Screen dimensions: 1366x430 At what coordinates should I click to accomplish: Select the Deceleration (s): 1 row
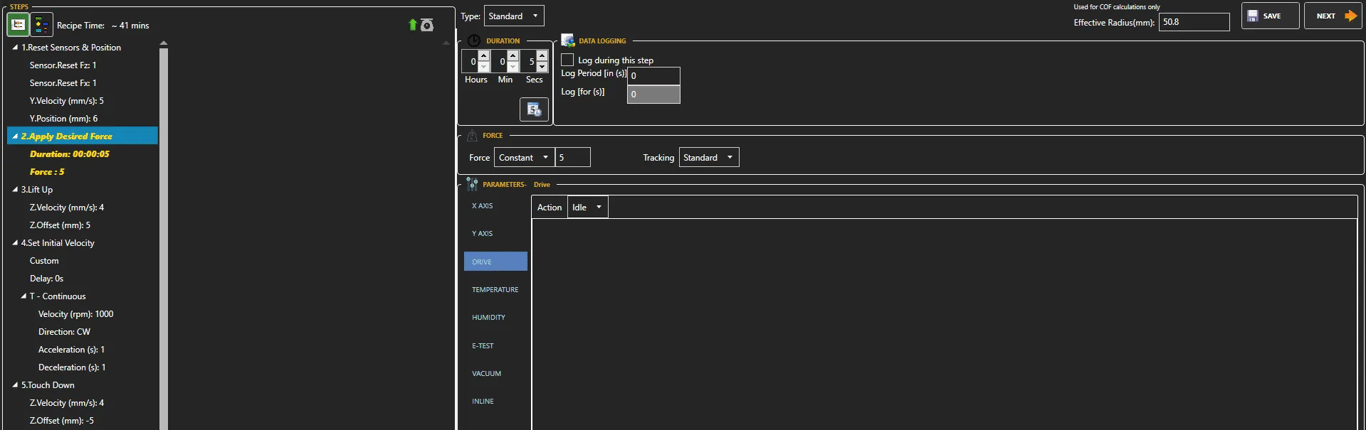point(72,367)
